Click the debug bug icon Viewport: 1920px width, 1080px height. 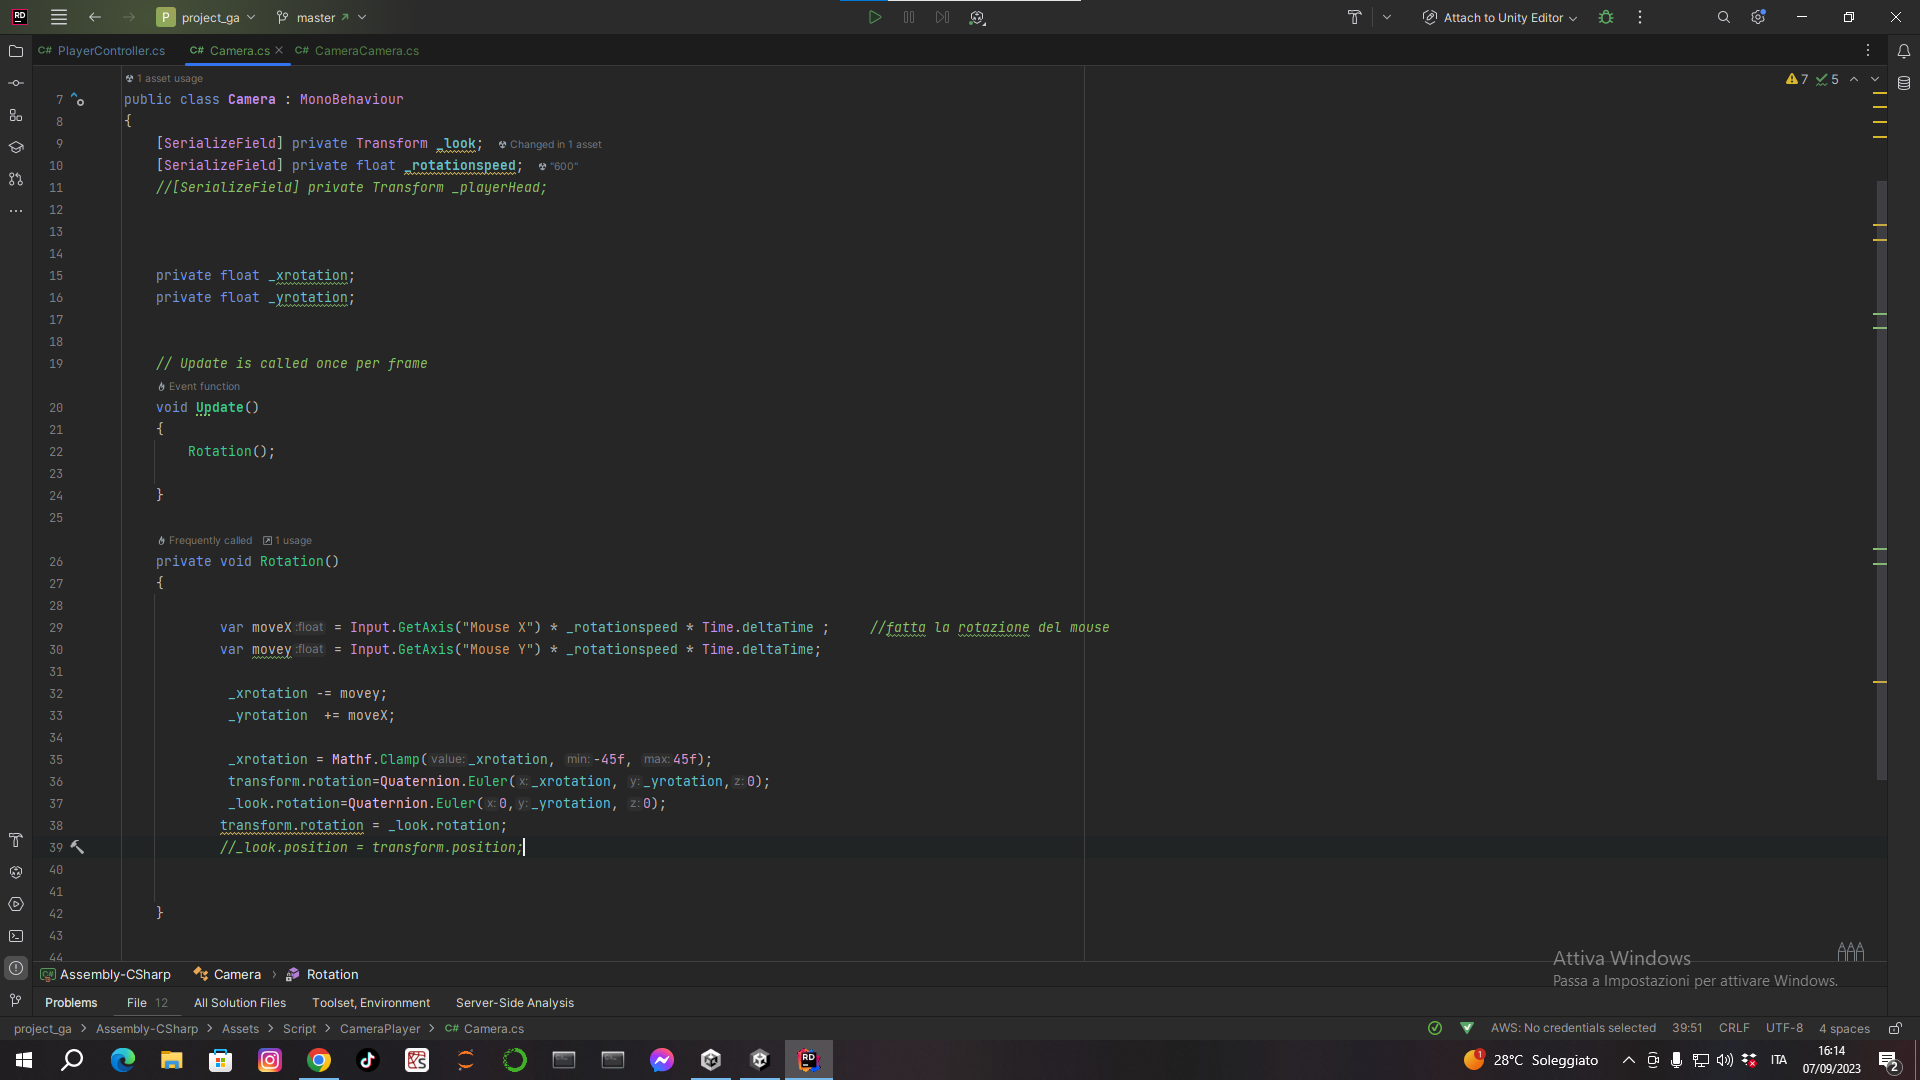point(1606,17)
